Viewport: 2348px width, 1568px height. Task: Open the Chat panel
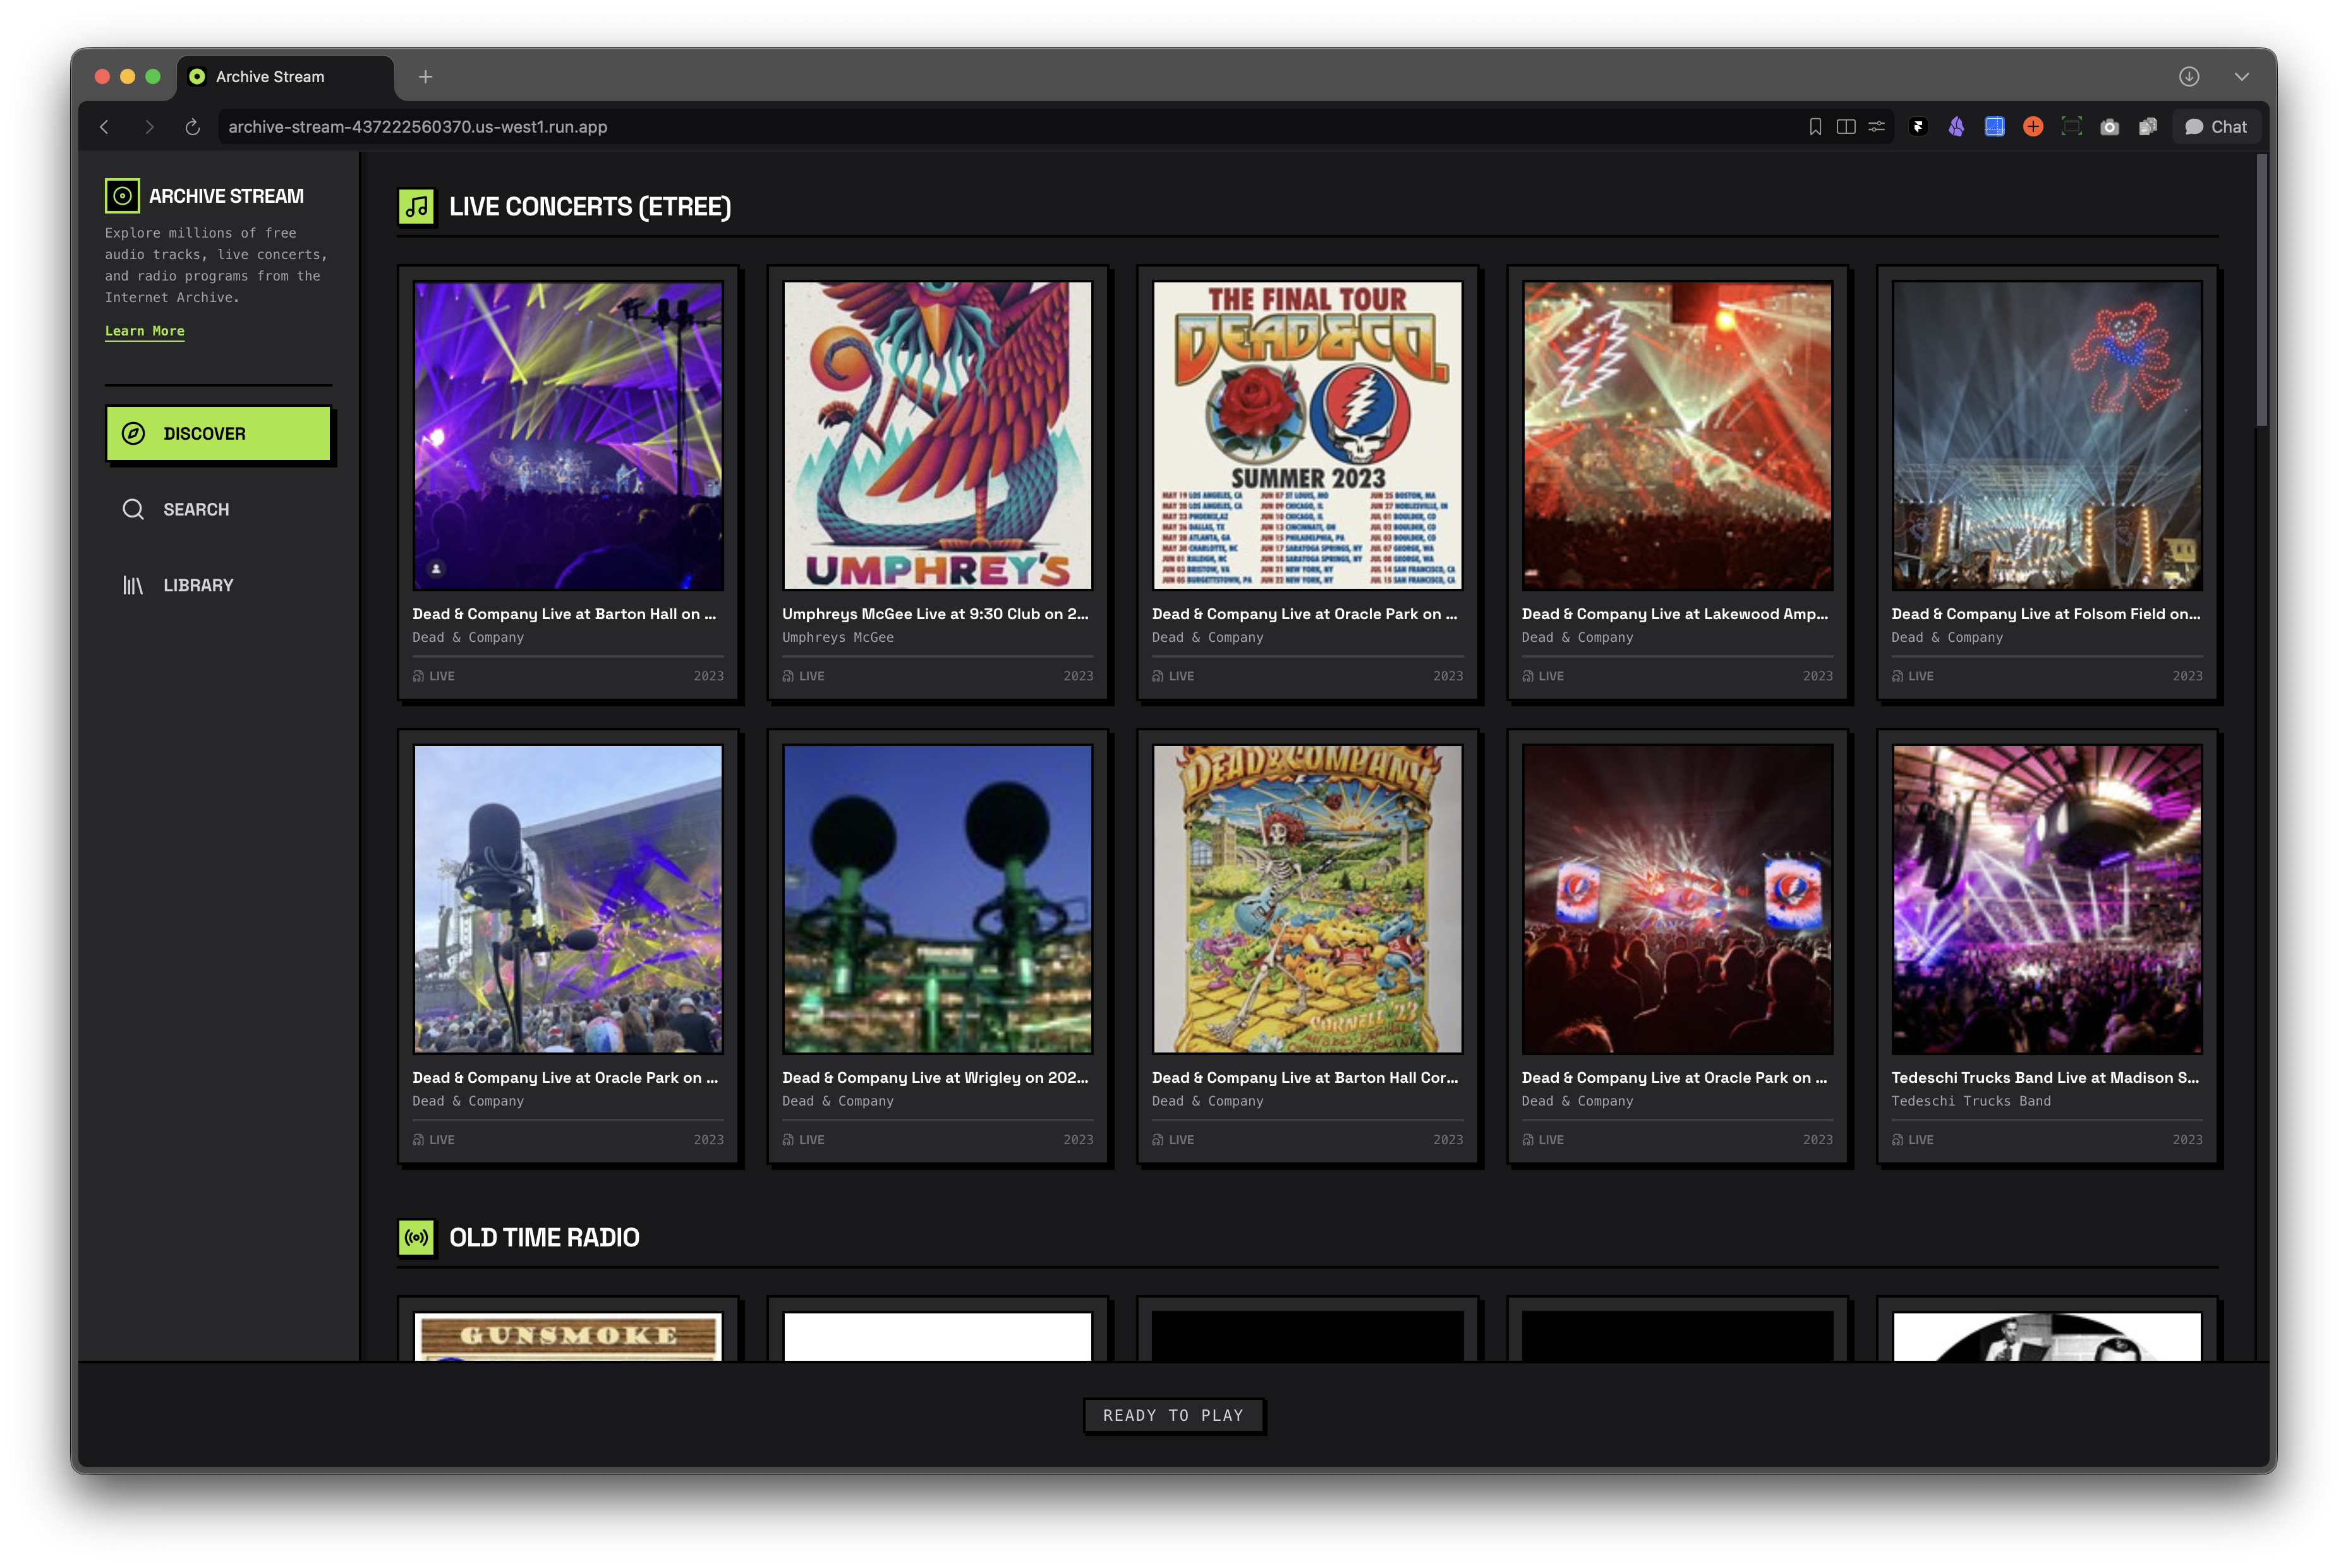pos(2216,127)
